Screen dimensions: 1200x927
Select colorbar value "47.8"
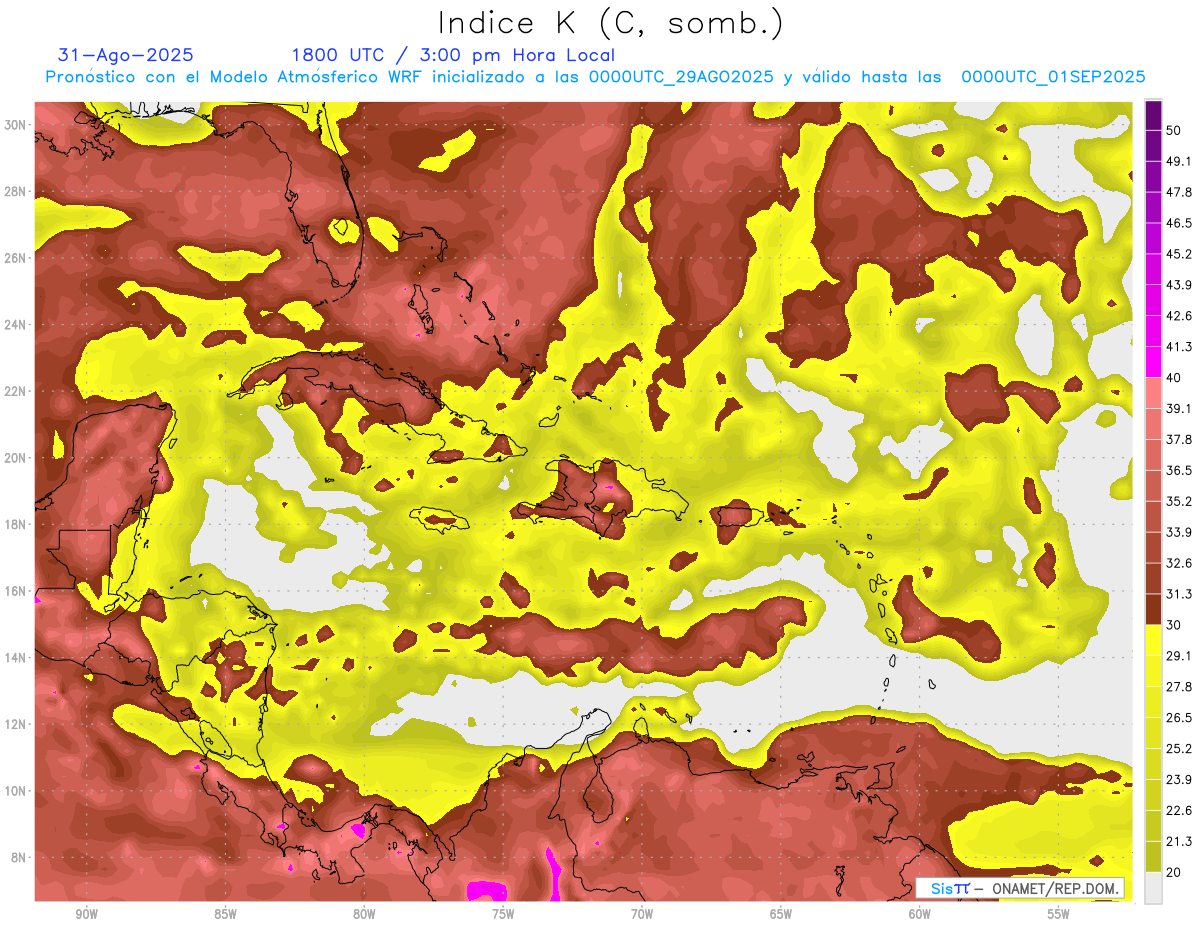[x=1179, y=192]
